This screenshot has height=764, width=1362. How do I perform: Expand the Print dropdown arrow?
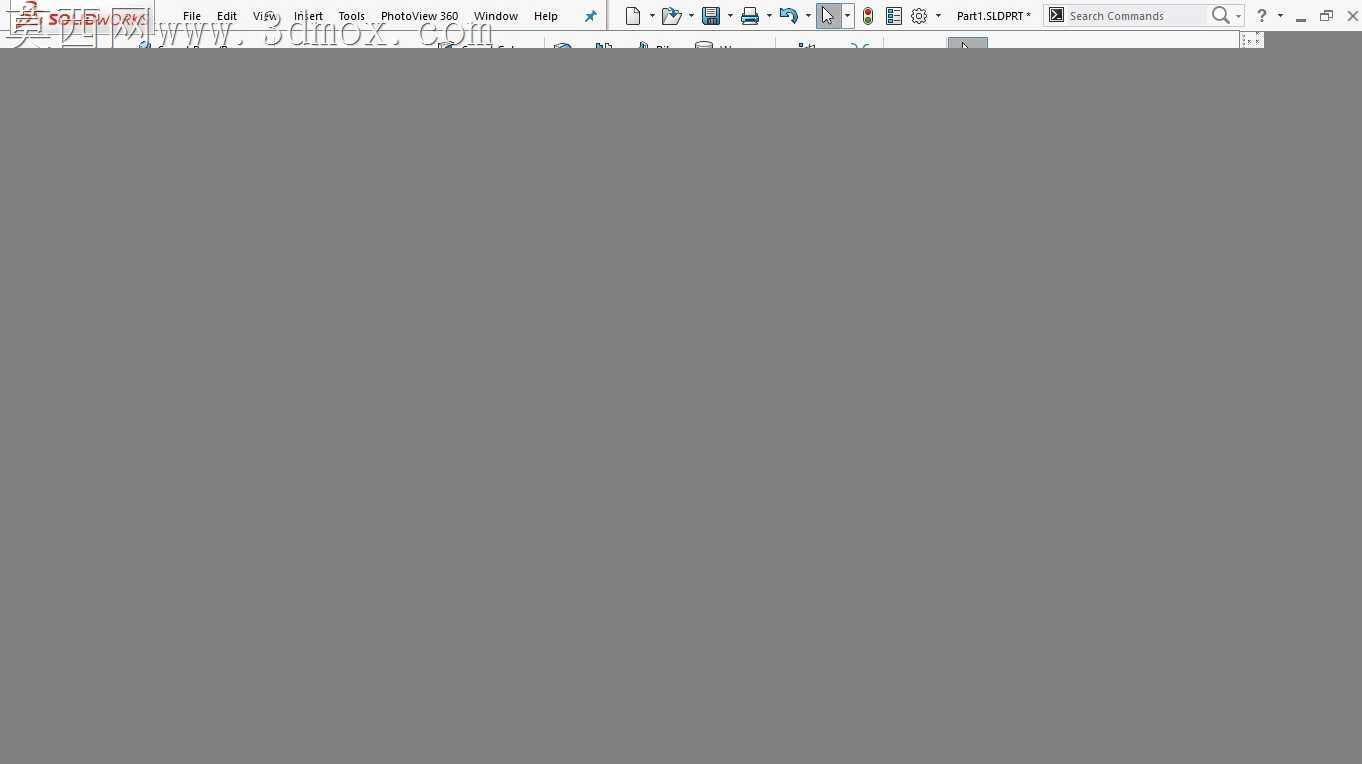769,16
